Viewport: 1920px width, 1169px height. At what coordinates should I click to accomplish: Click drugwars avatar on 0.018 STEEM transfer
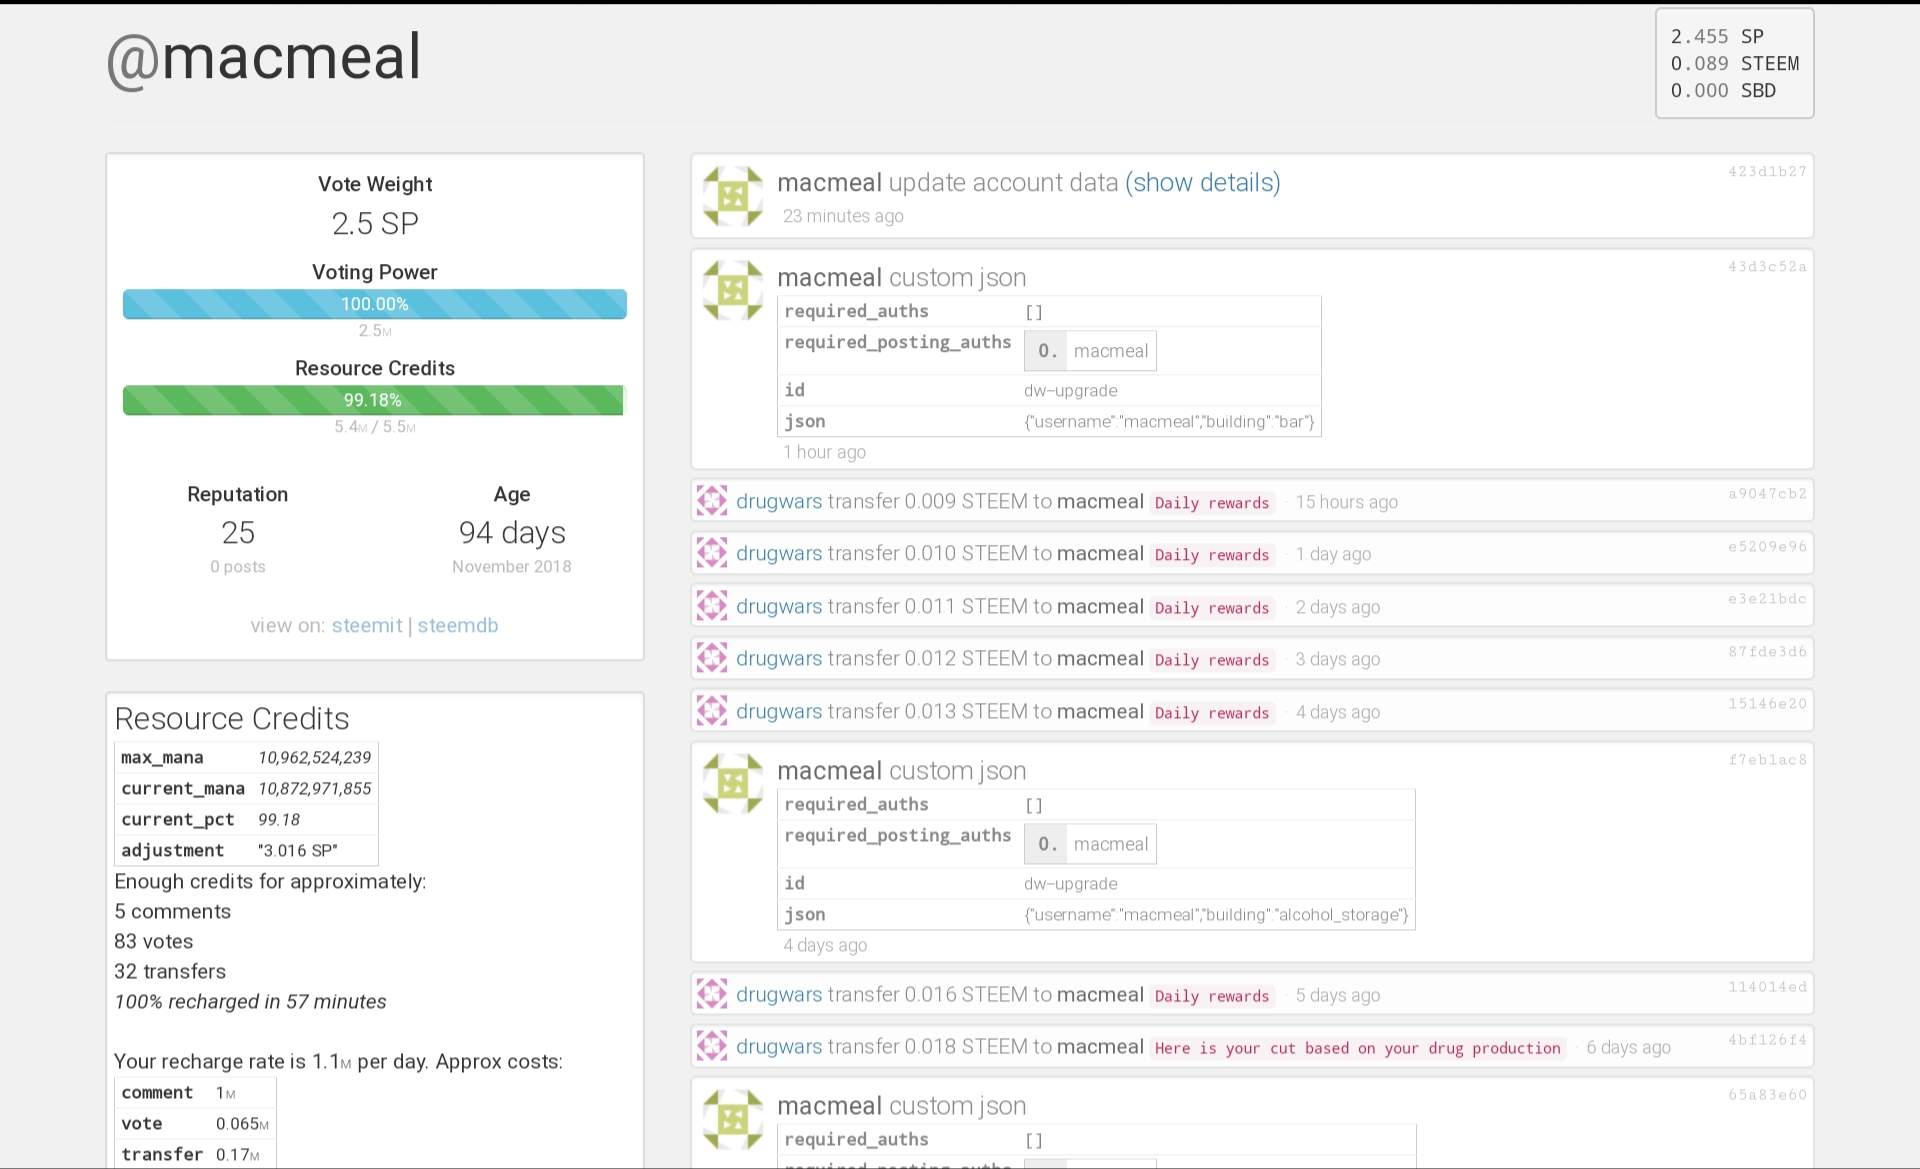pyautogui.click(x=712, y=1046)
